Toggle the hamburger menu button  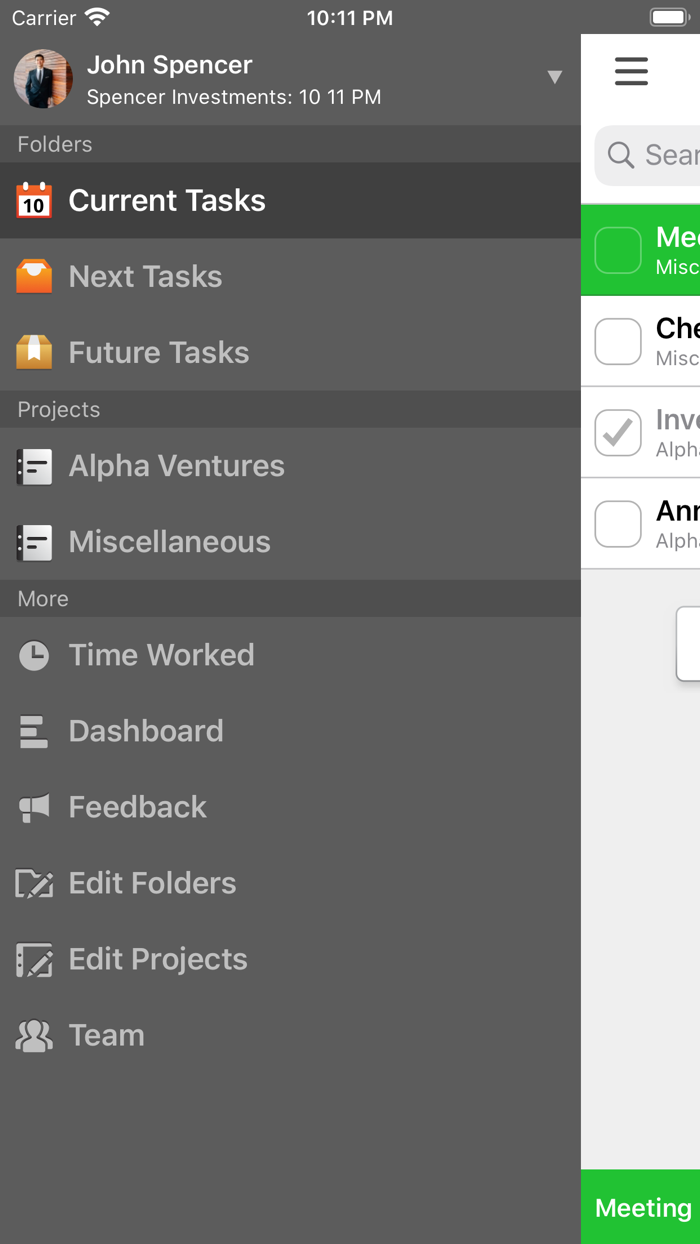[x=631, y=71]
